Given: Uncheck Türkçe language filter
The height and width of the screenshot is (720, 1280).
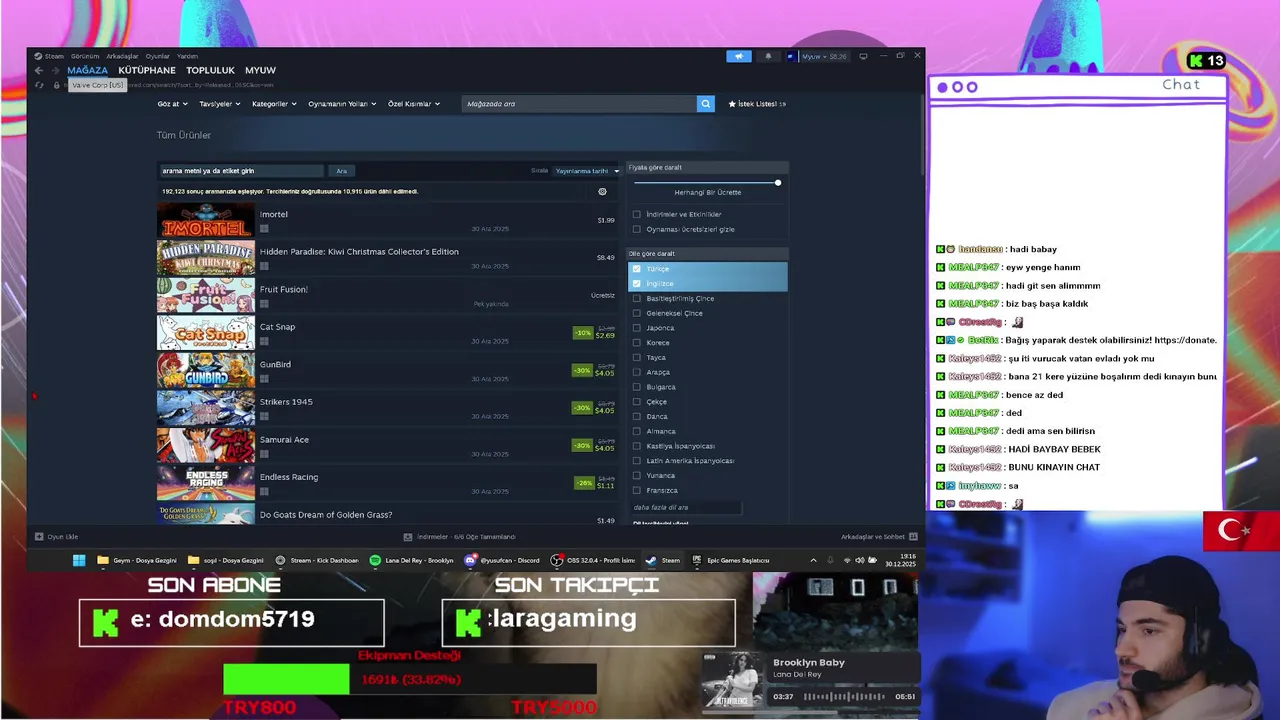Looking at the screenshot, I should point(637,269).
